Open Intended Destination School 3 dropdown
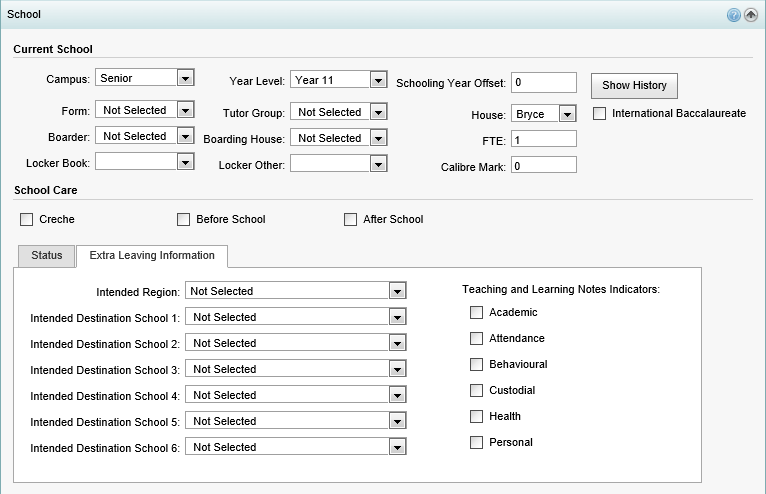This screenshot has height=494, width=766. (x=296, y=368)
